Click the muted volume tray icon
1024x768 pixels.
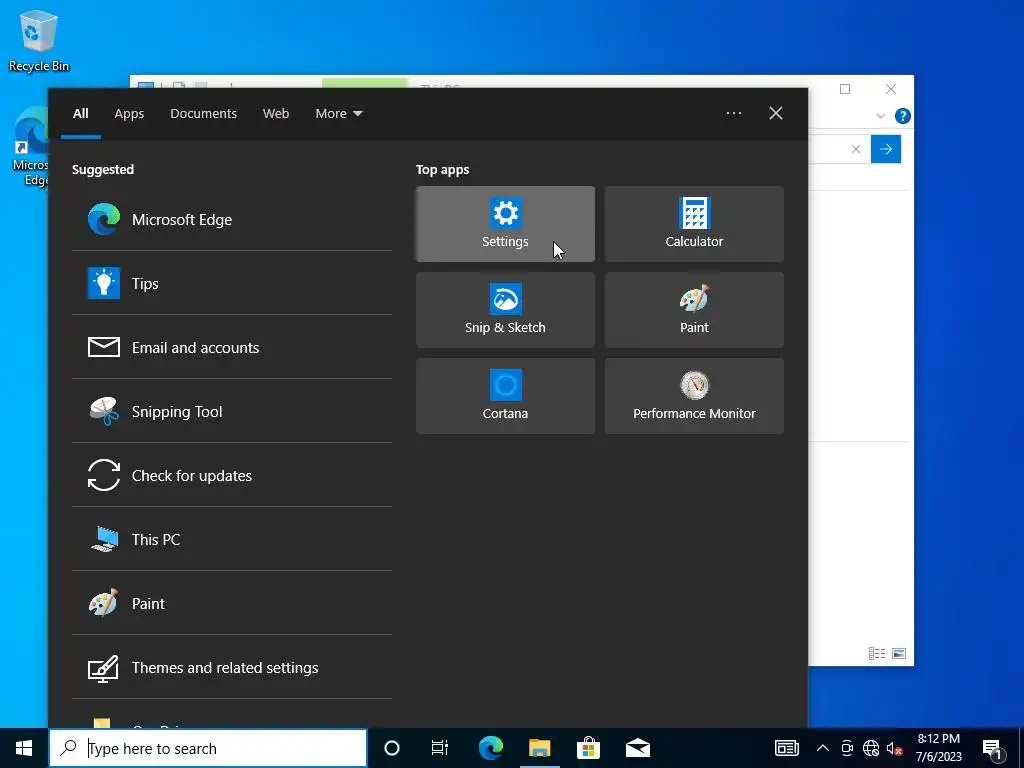pos(895,748)
